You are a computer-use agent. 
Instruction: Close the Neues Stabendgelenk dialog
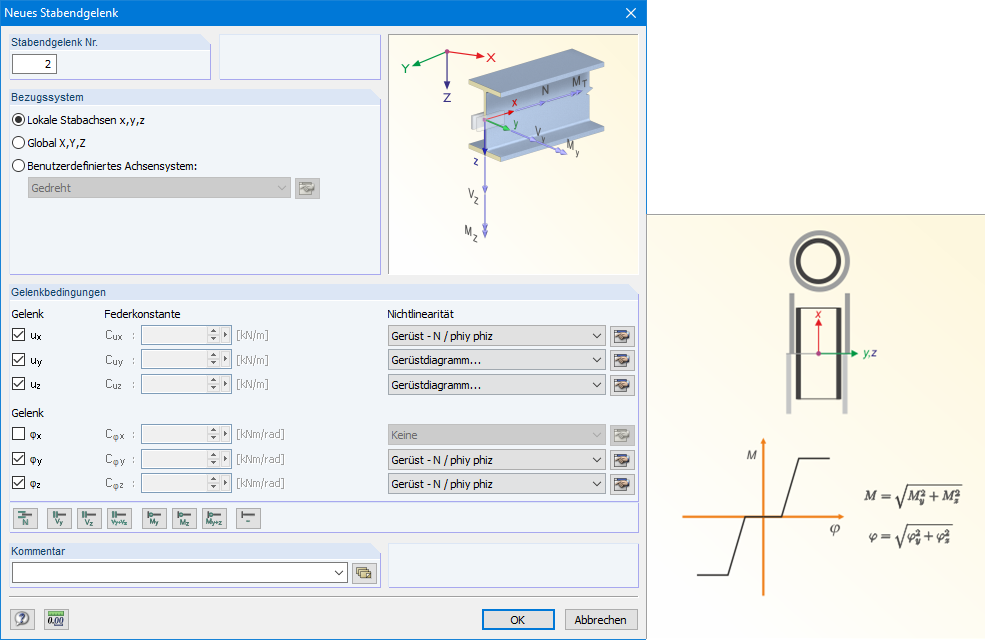631,13
